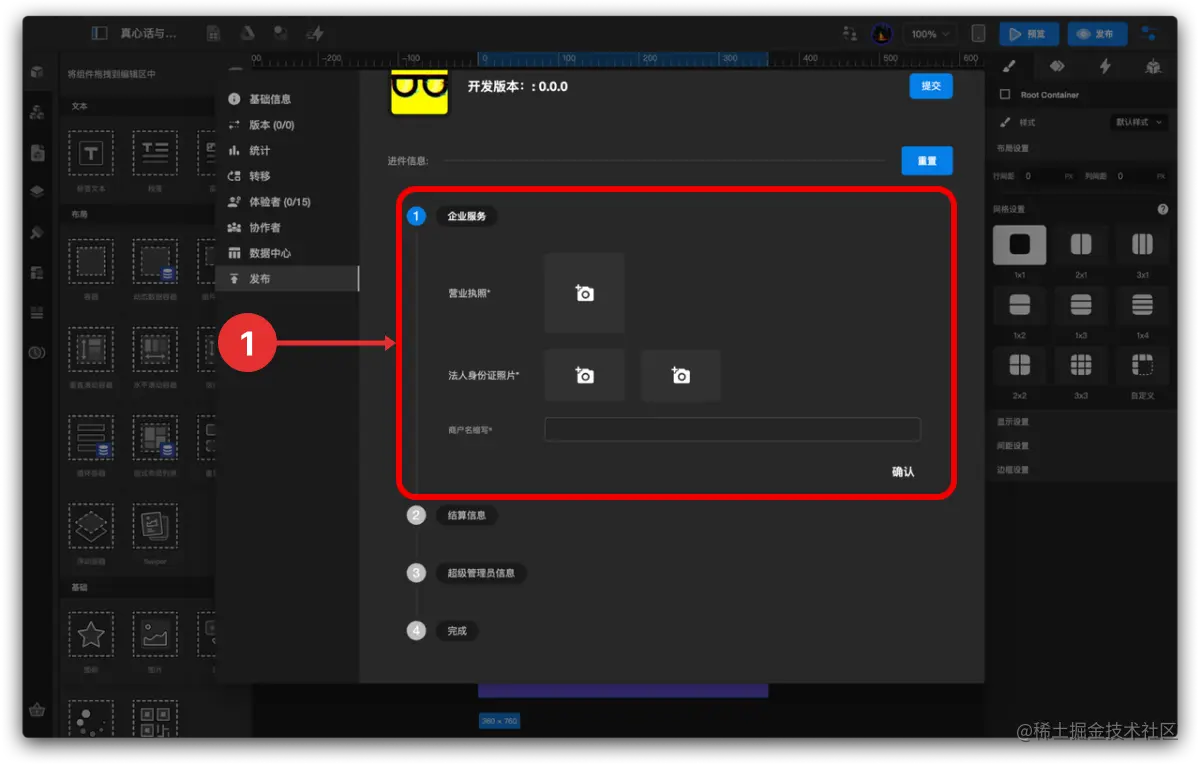Select the 2x1 grid layout
The width and height of the screenshot is (1200, 764).
1081,245
